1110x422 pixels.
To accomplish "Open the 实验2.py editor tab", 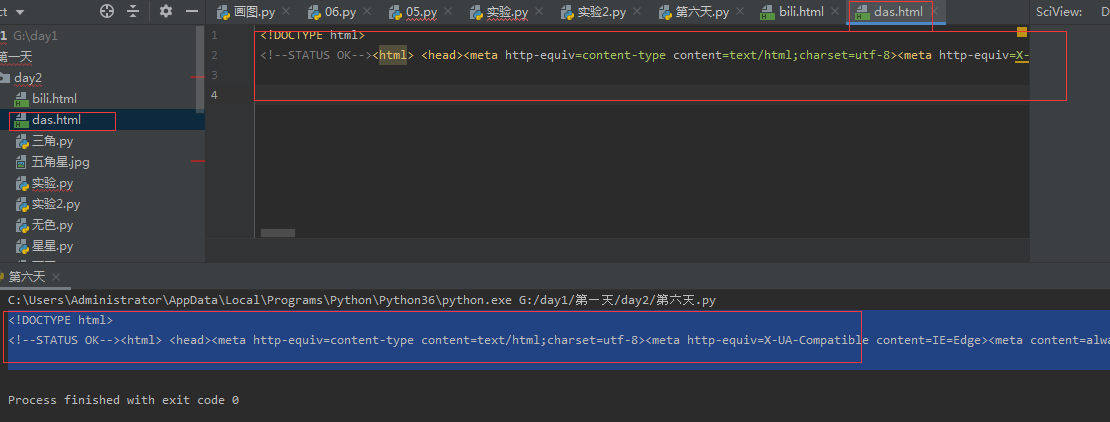I will 600,12.
